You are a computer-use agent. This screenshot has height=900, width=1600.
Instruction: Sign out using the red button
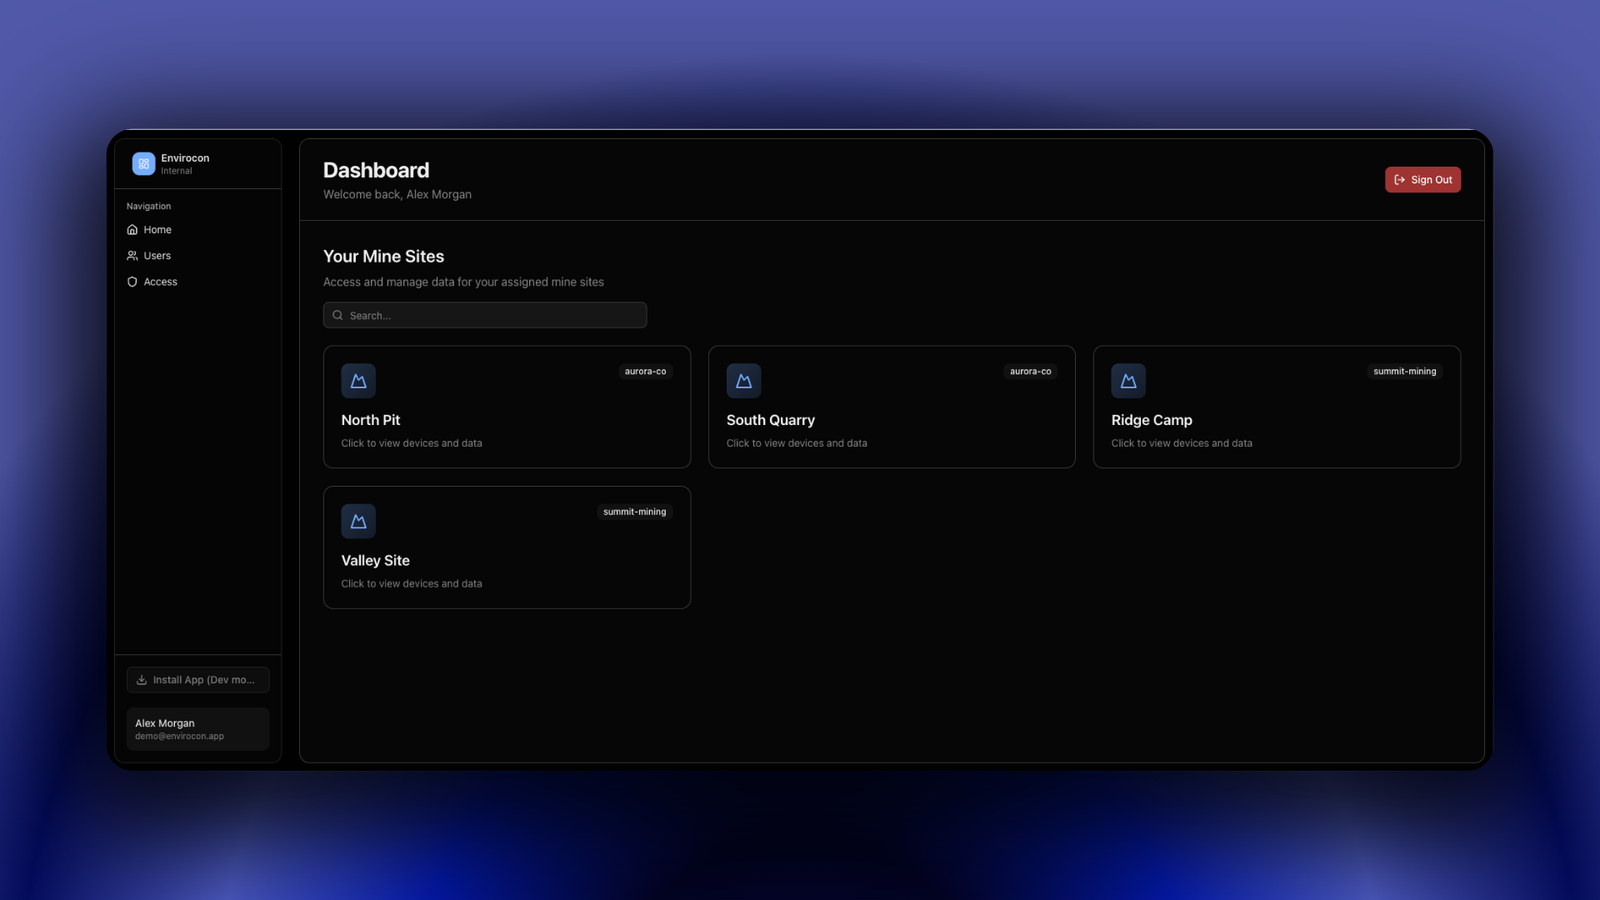1422,180
